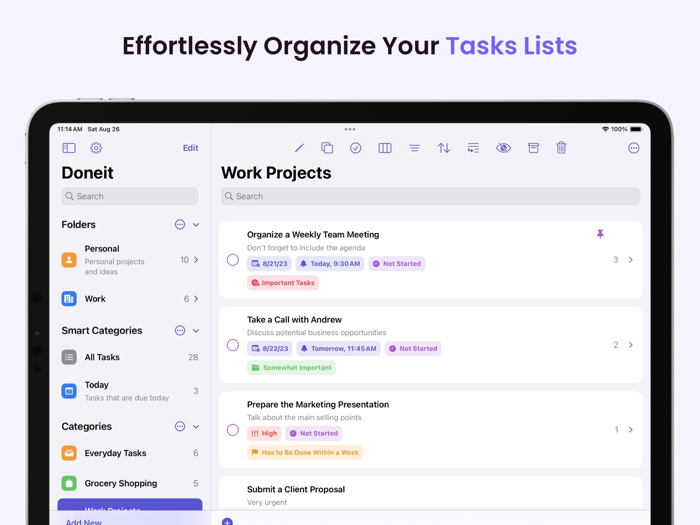This screenshot has width=700, height=525.
Task: Click the High priority tag
Action: (264, 433)
